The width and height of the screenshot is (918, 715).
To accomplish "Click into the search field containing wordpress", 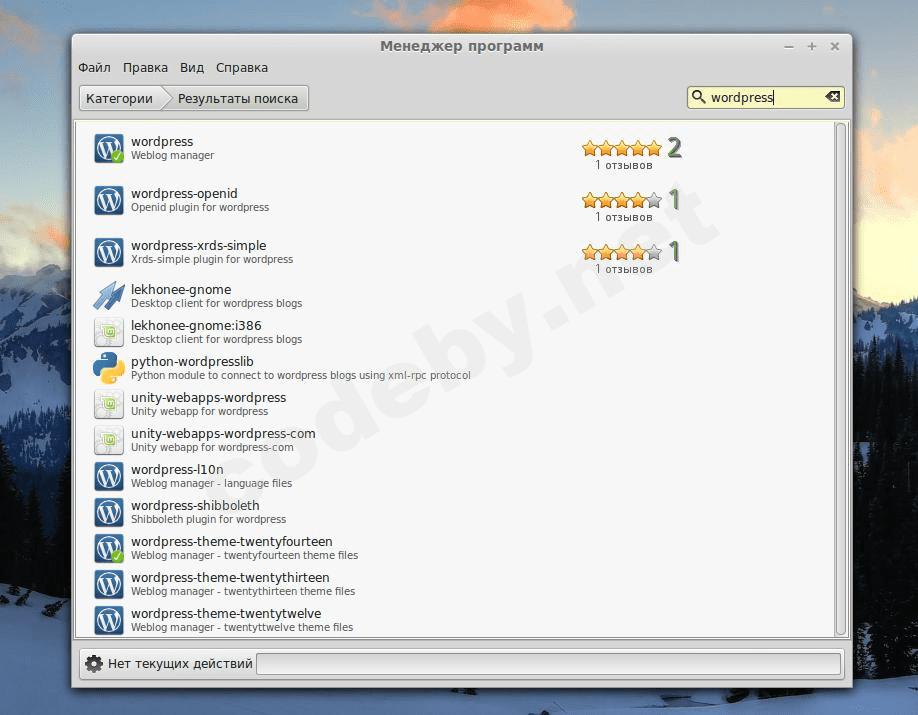I will [765, 97].
